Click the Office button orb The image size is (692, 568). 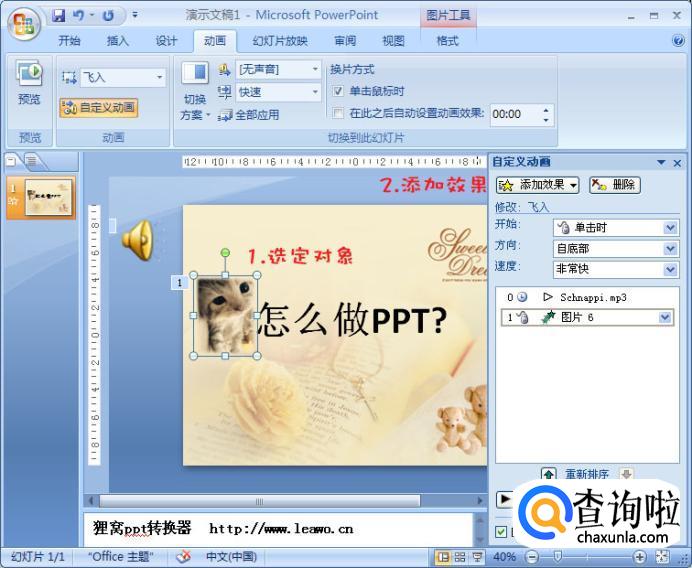[24, 24]
